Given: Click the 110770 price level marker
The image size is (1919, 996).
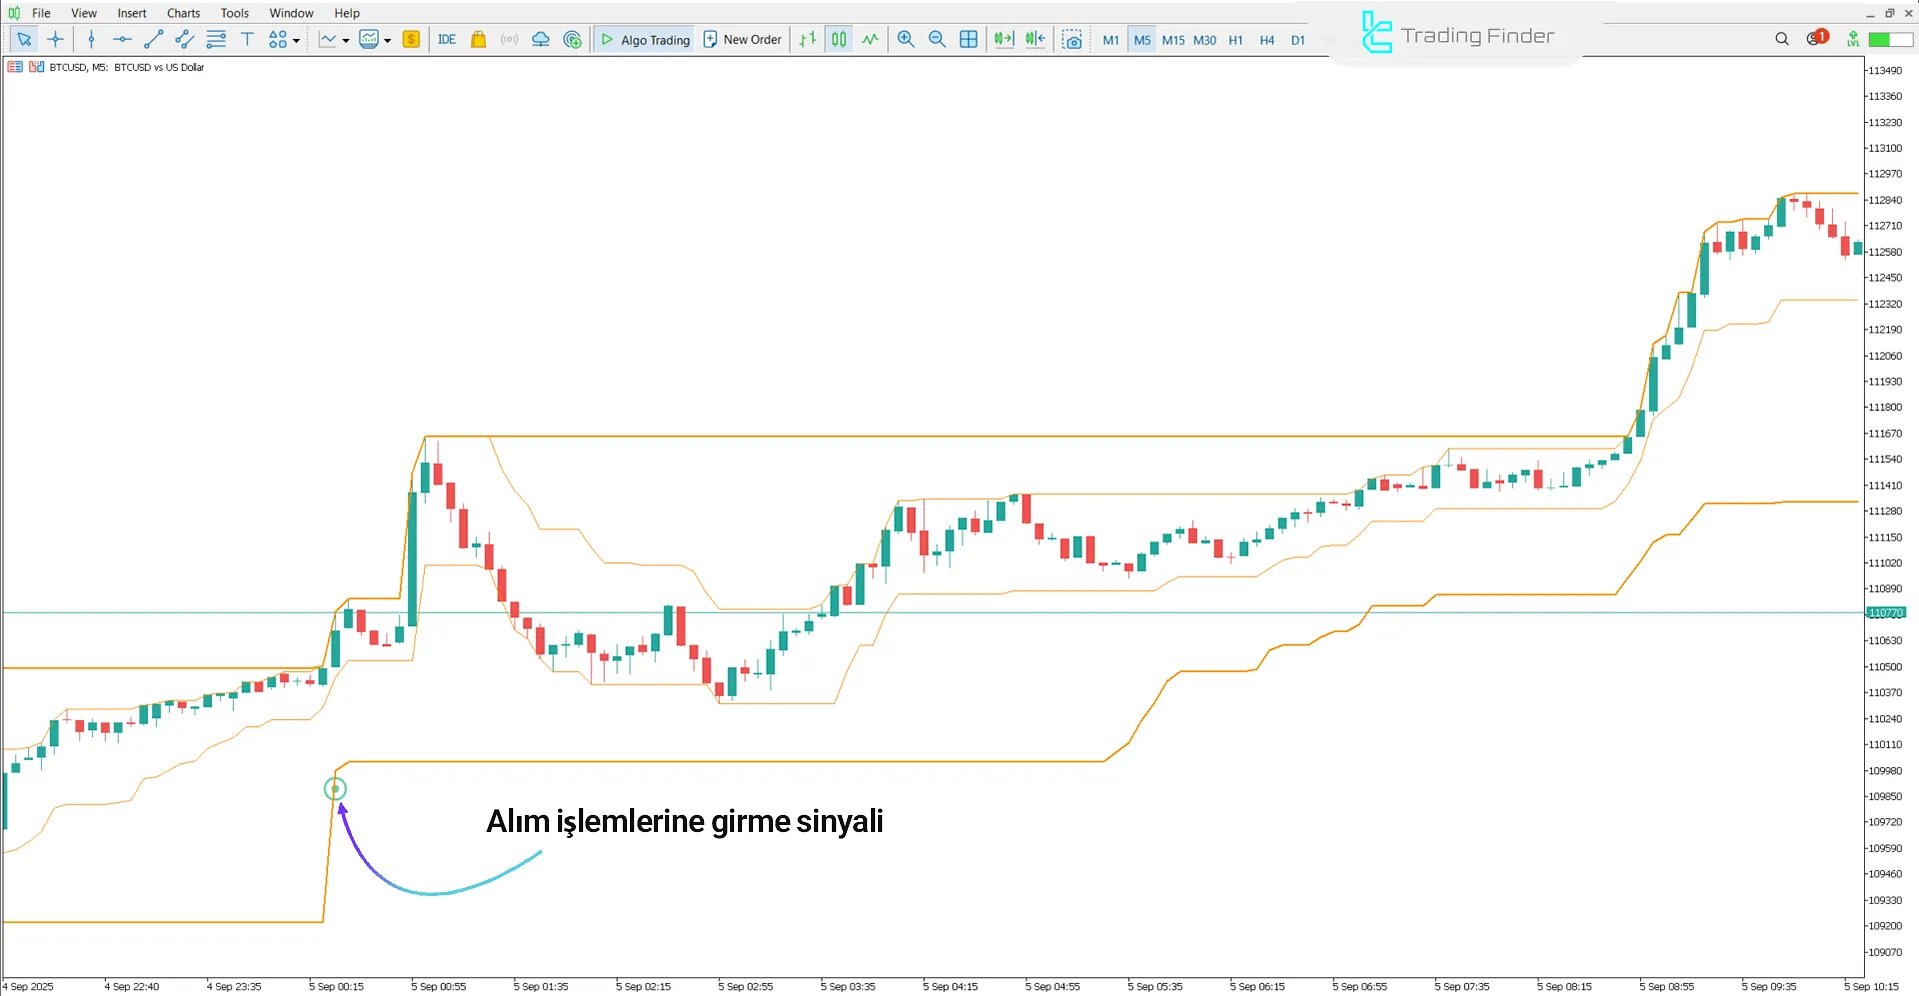Looking at the screenshot, I should (x=1886, y=613).
